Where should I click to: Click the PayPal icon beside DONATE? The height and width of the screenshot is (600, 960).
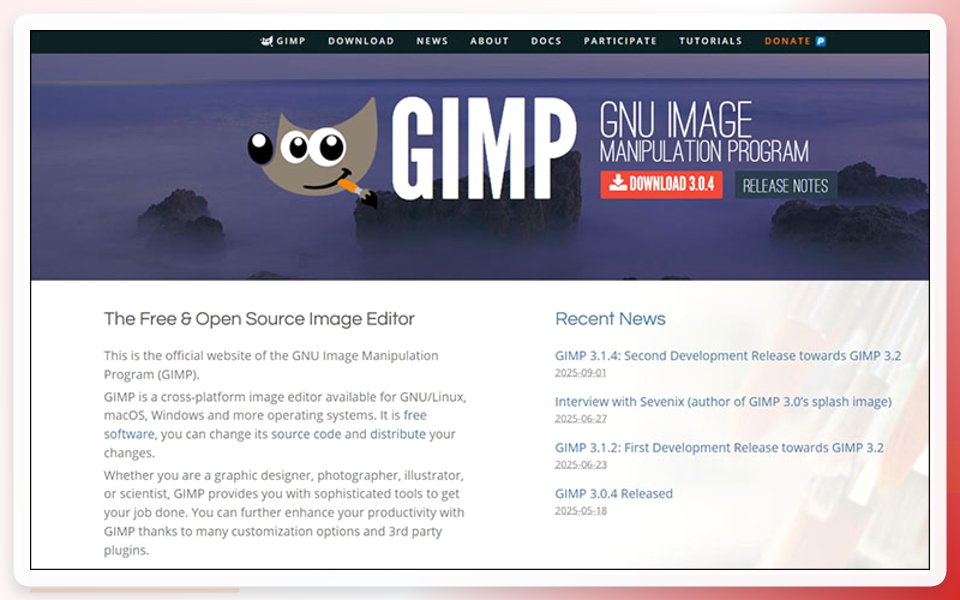pos(820,41)
